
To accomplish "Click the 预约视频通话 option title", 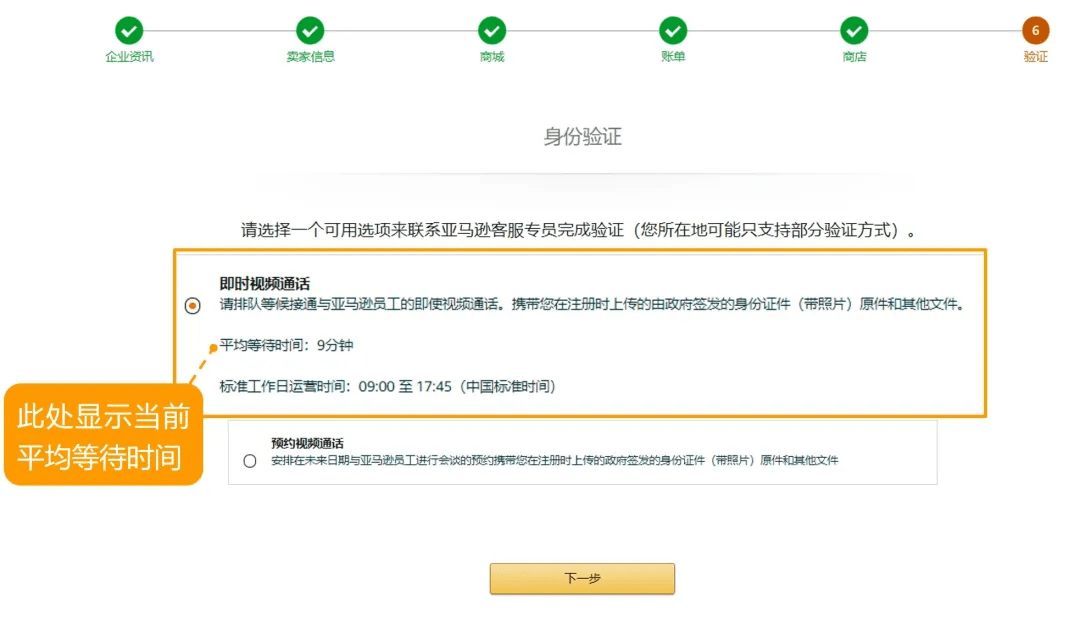I will [307, 443].
